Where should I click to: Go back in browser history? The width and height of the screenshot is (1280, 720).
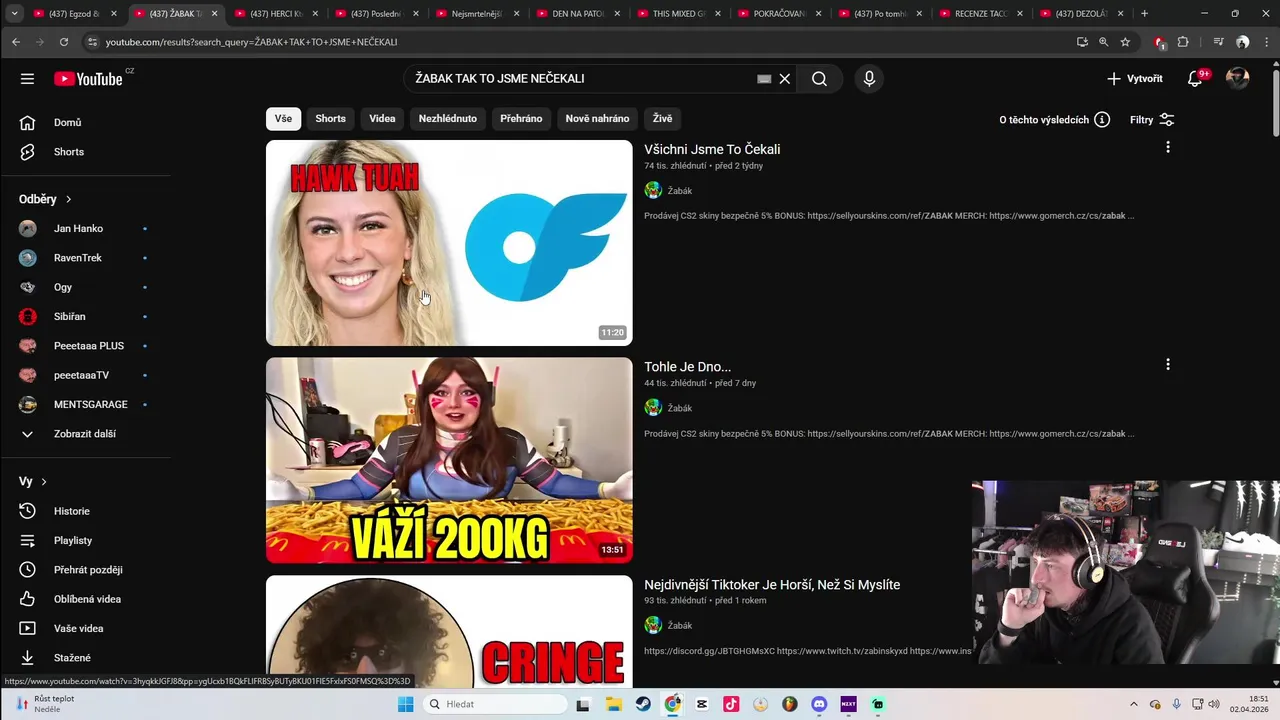16,42
